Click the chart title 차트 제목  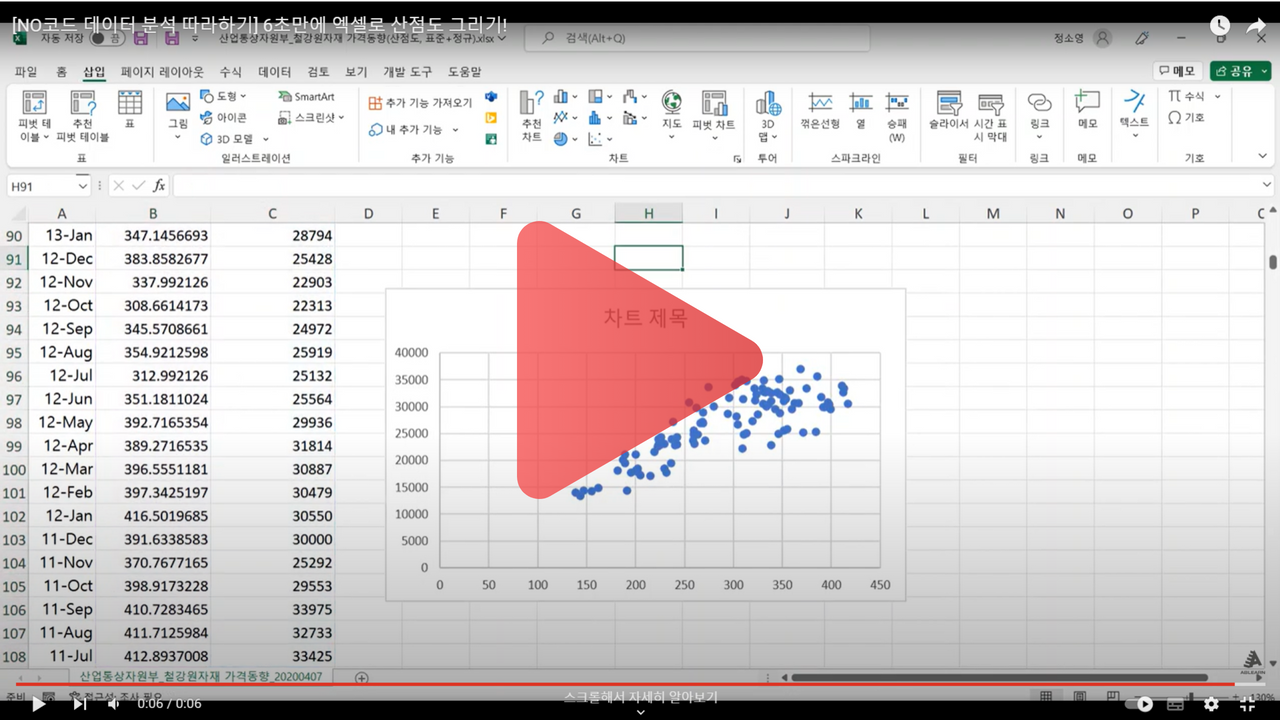pos(645,318)
